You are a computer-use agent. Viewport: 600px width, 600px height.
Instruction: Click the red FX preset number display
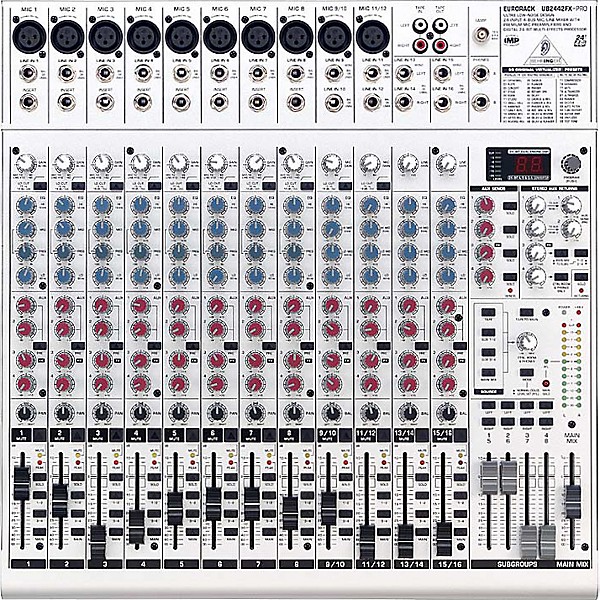point(529,165)
